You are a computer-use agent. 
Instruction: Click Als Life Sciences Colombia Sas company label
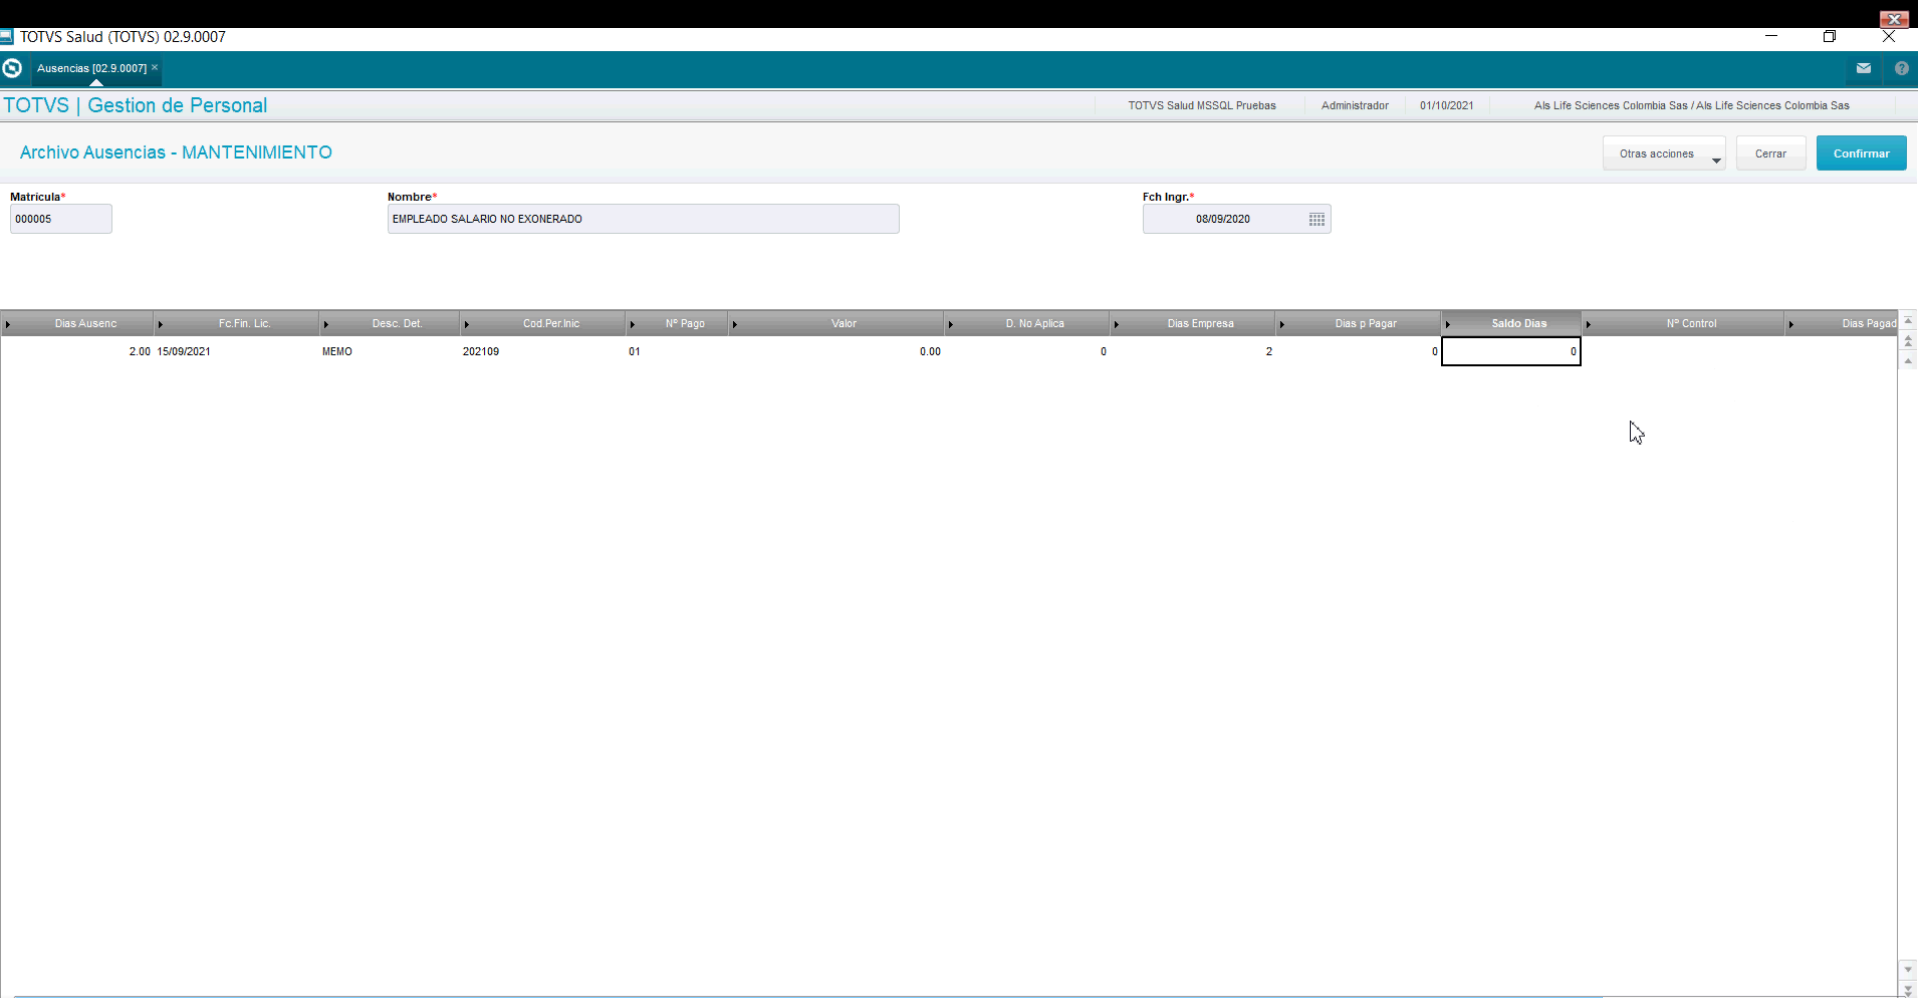coord(1691,105)
